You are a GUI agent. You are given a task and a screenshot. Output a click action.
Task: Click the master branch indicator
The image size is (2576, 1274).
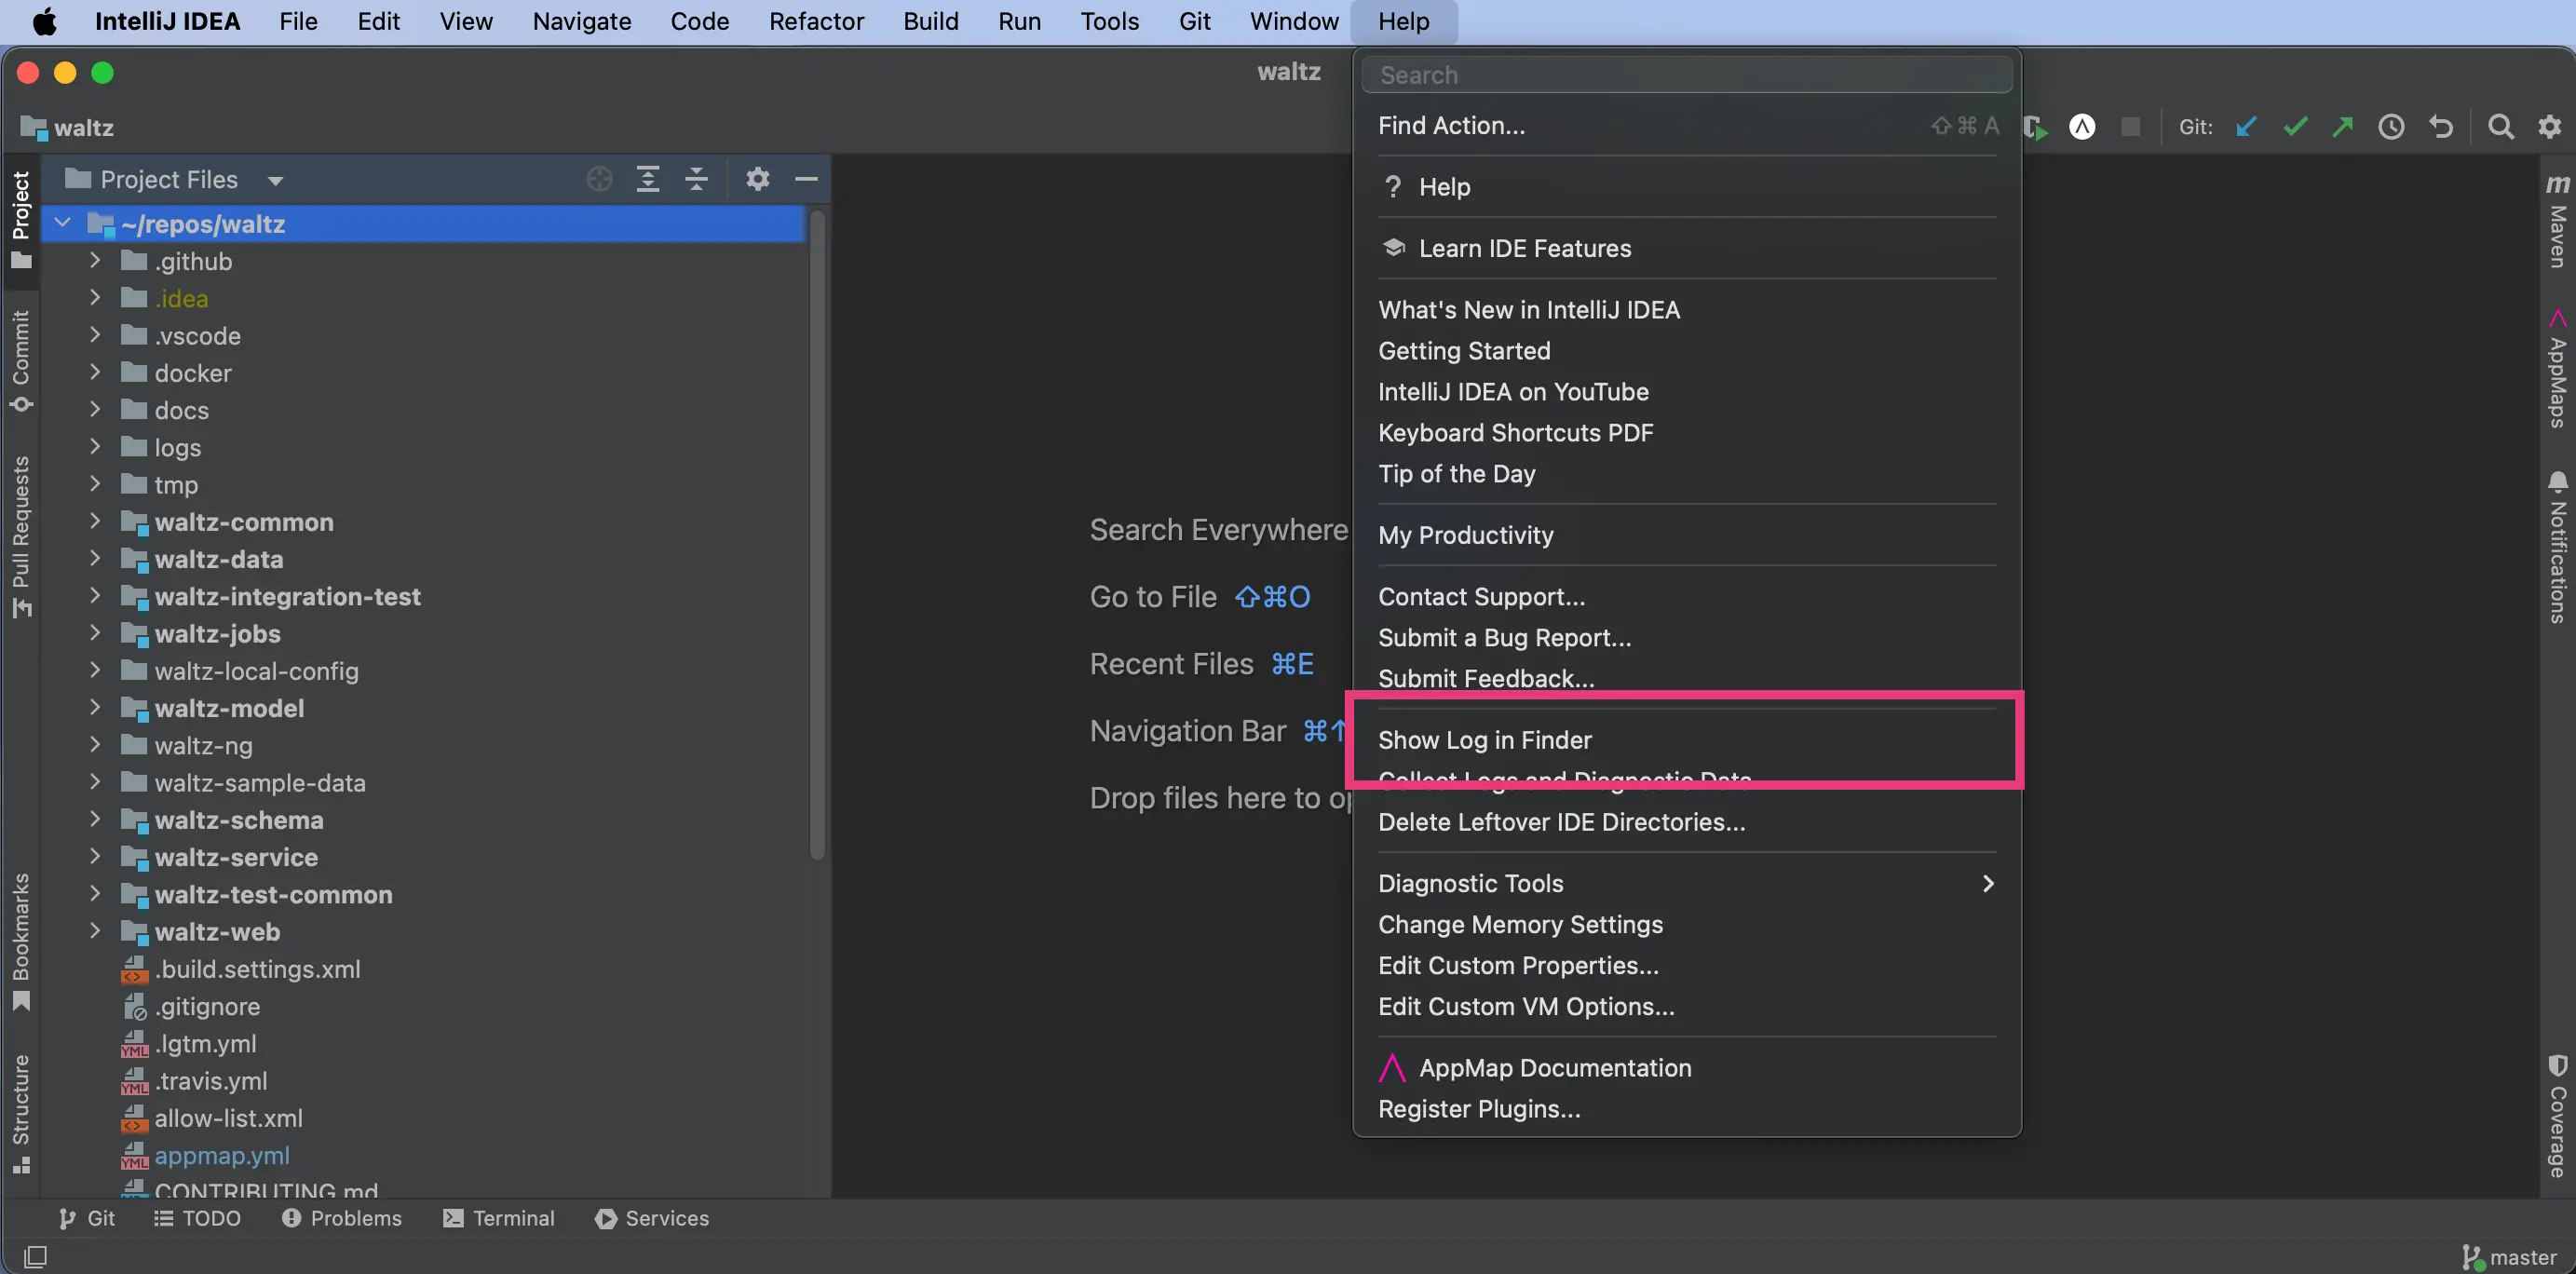coord(2510,1257)
